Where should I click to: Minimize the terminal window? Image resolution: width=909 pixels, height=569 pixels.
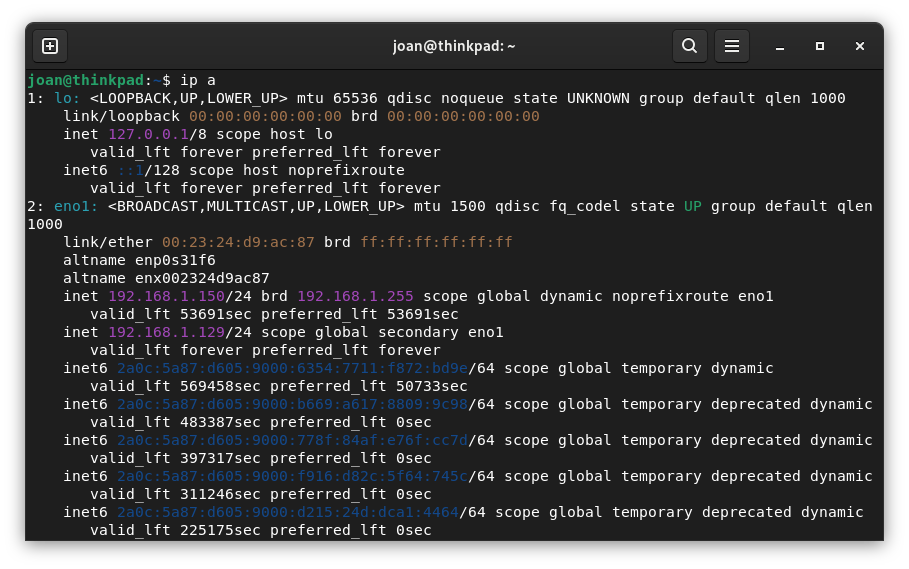(x=780, y=46)
